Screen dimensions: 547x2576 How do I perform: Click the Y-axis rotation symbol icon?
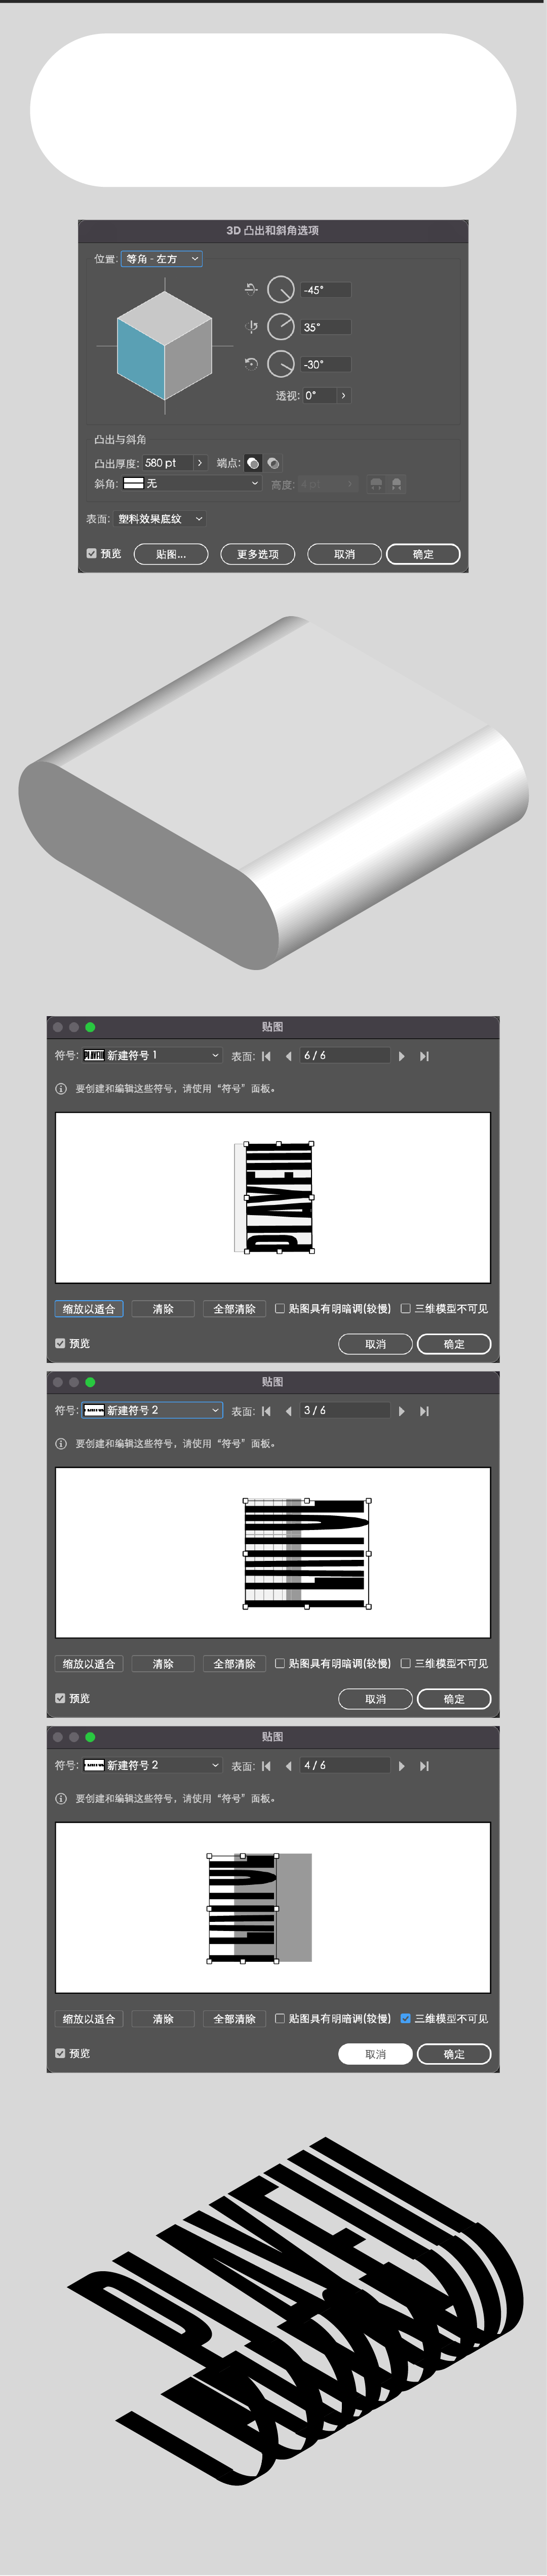click(251, 327)
